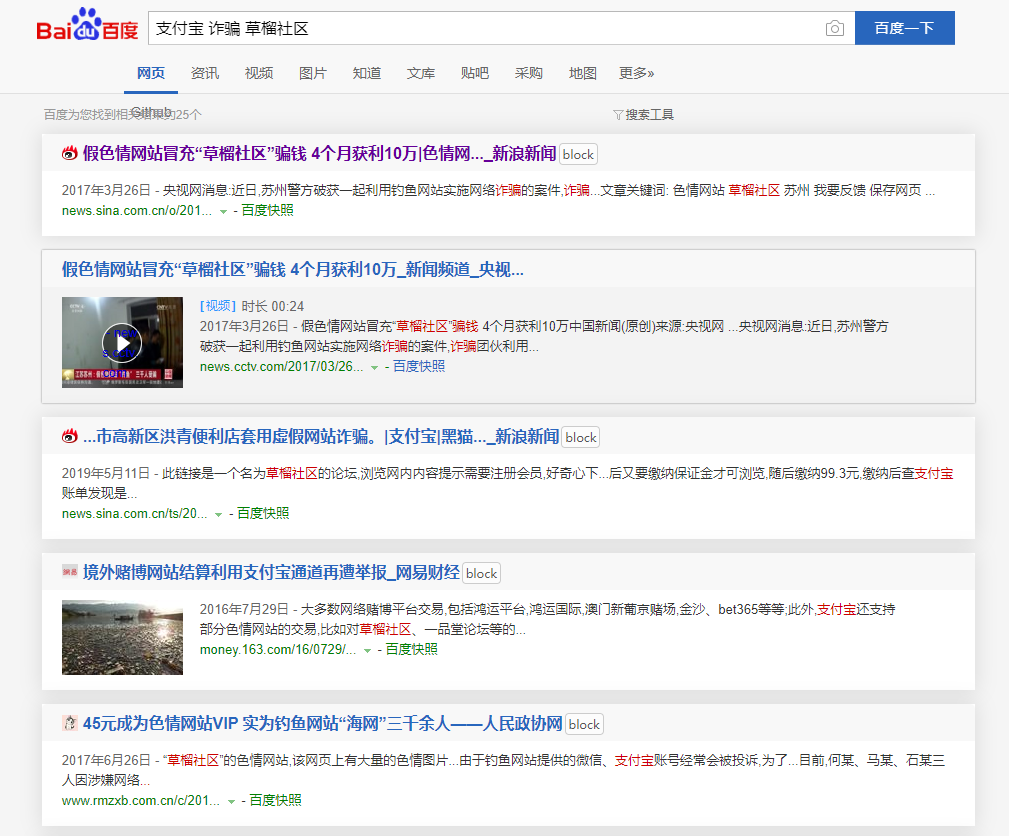The image size is (1009, 836).
Task: Open search by image via camera icon
Action: [835, 28]
